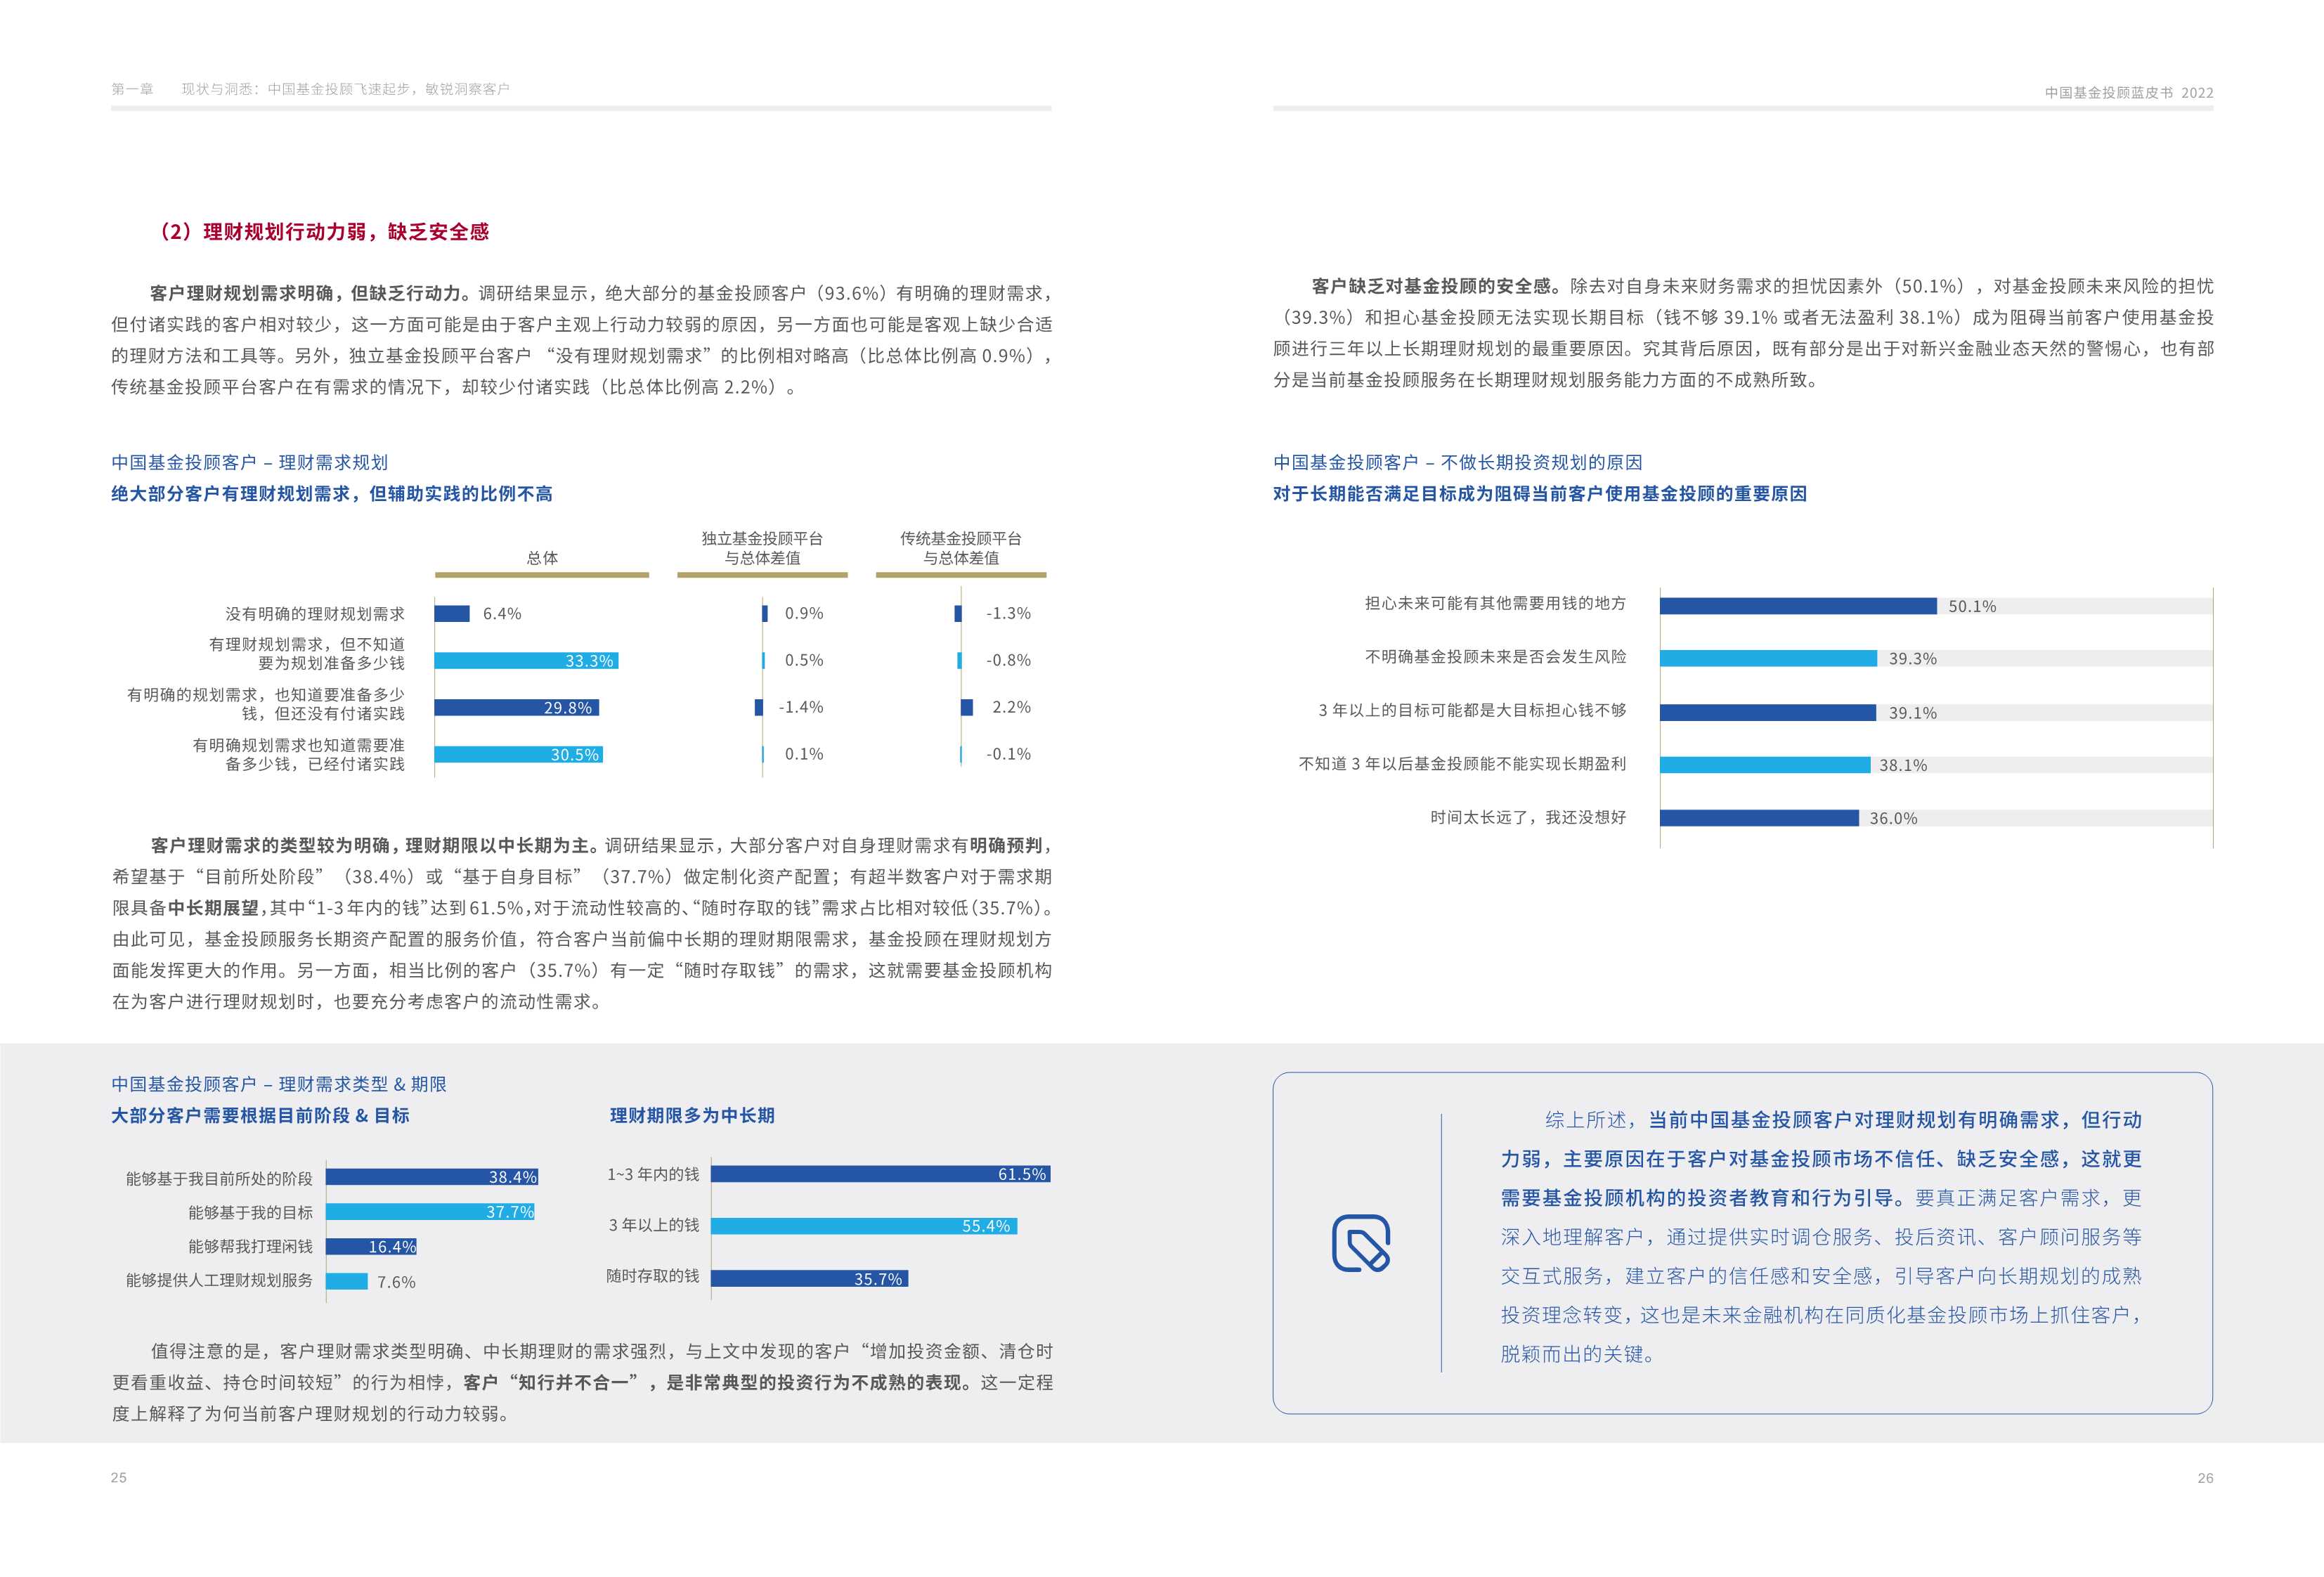Click the column header 独立基金投顾平台与总体差值

point(762,548)
